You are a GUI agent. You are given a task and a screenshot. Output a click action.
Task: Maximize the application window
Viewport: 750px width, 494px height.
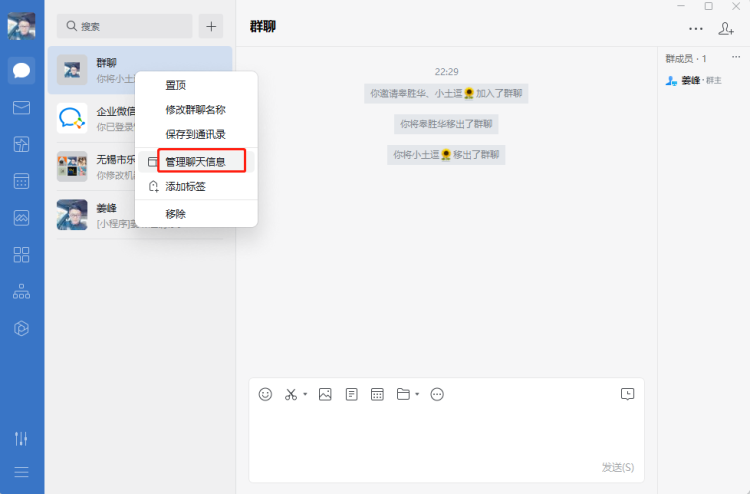coord(708,6)
